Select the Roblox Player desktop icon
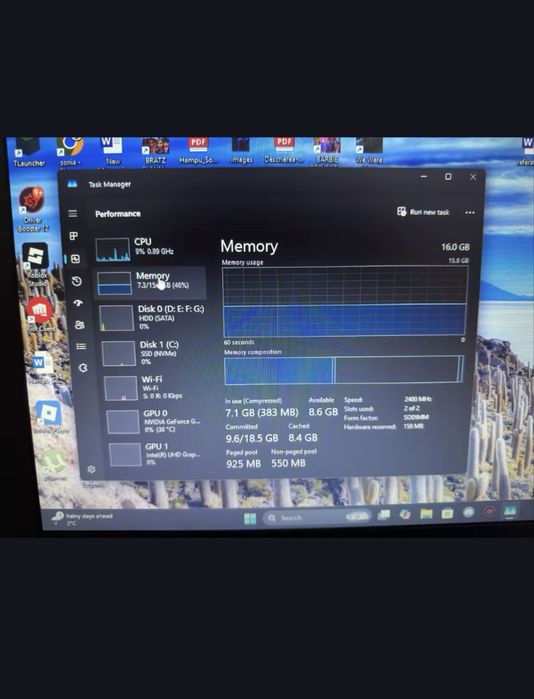This screenshot has width=534, height=699. click(x=50, y=417)
